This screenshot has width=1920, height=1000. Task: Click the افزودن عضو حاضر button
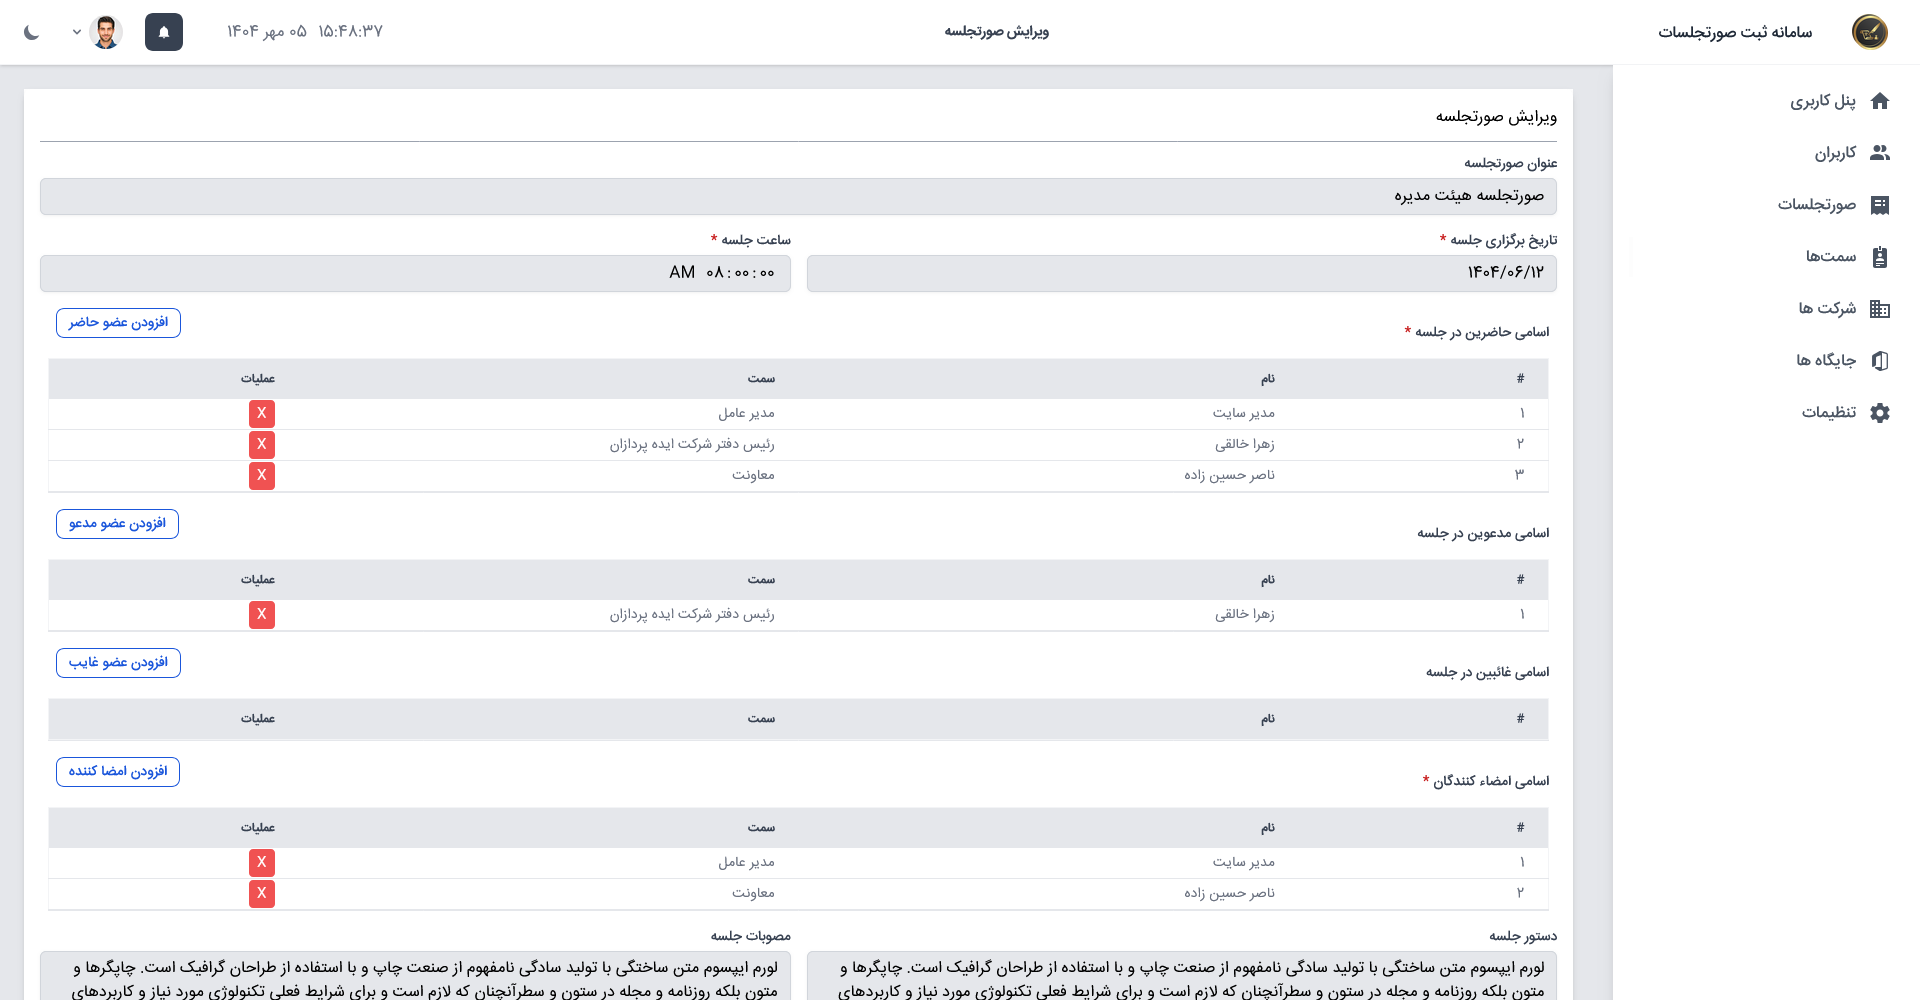click(118, 323)
